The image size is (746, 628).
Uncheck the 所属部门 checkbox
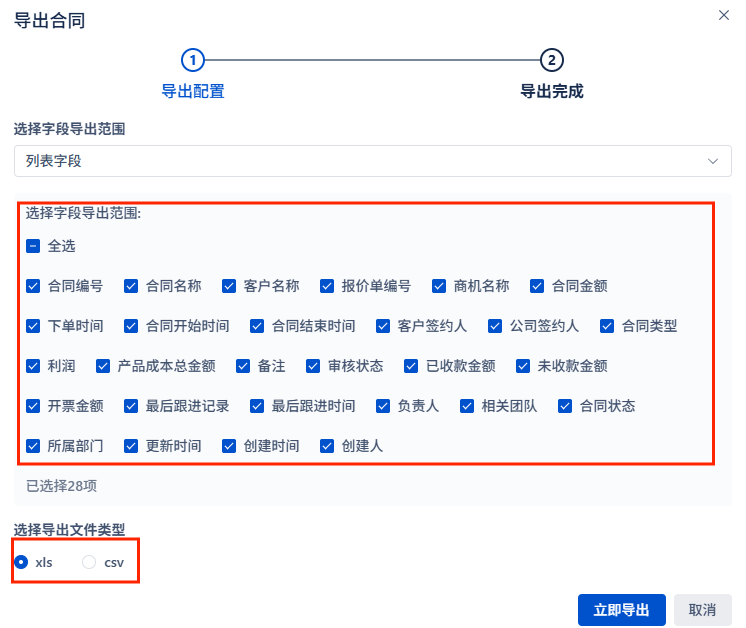(x=33, y=446)
